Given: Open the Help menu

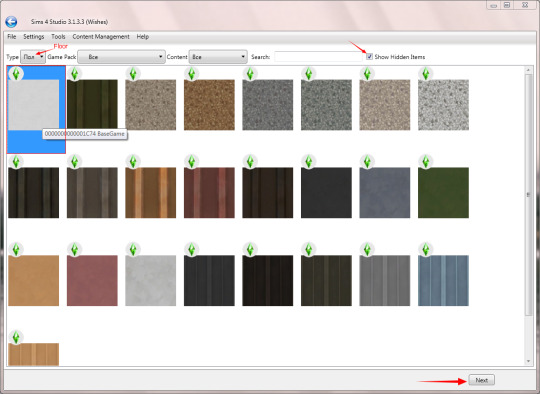Looking at the screenshot, I should 143,37.
